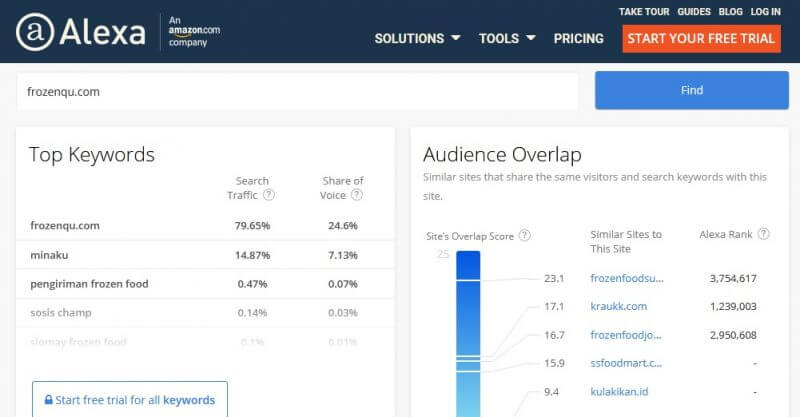Click the 17.1 overlap score

pos(554,306)
